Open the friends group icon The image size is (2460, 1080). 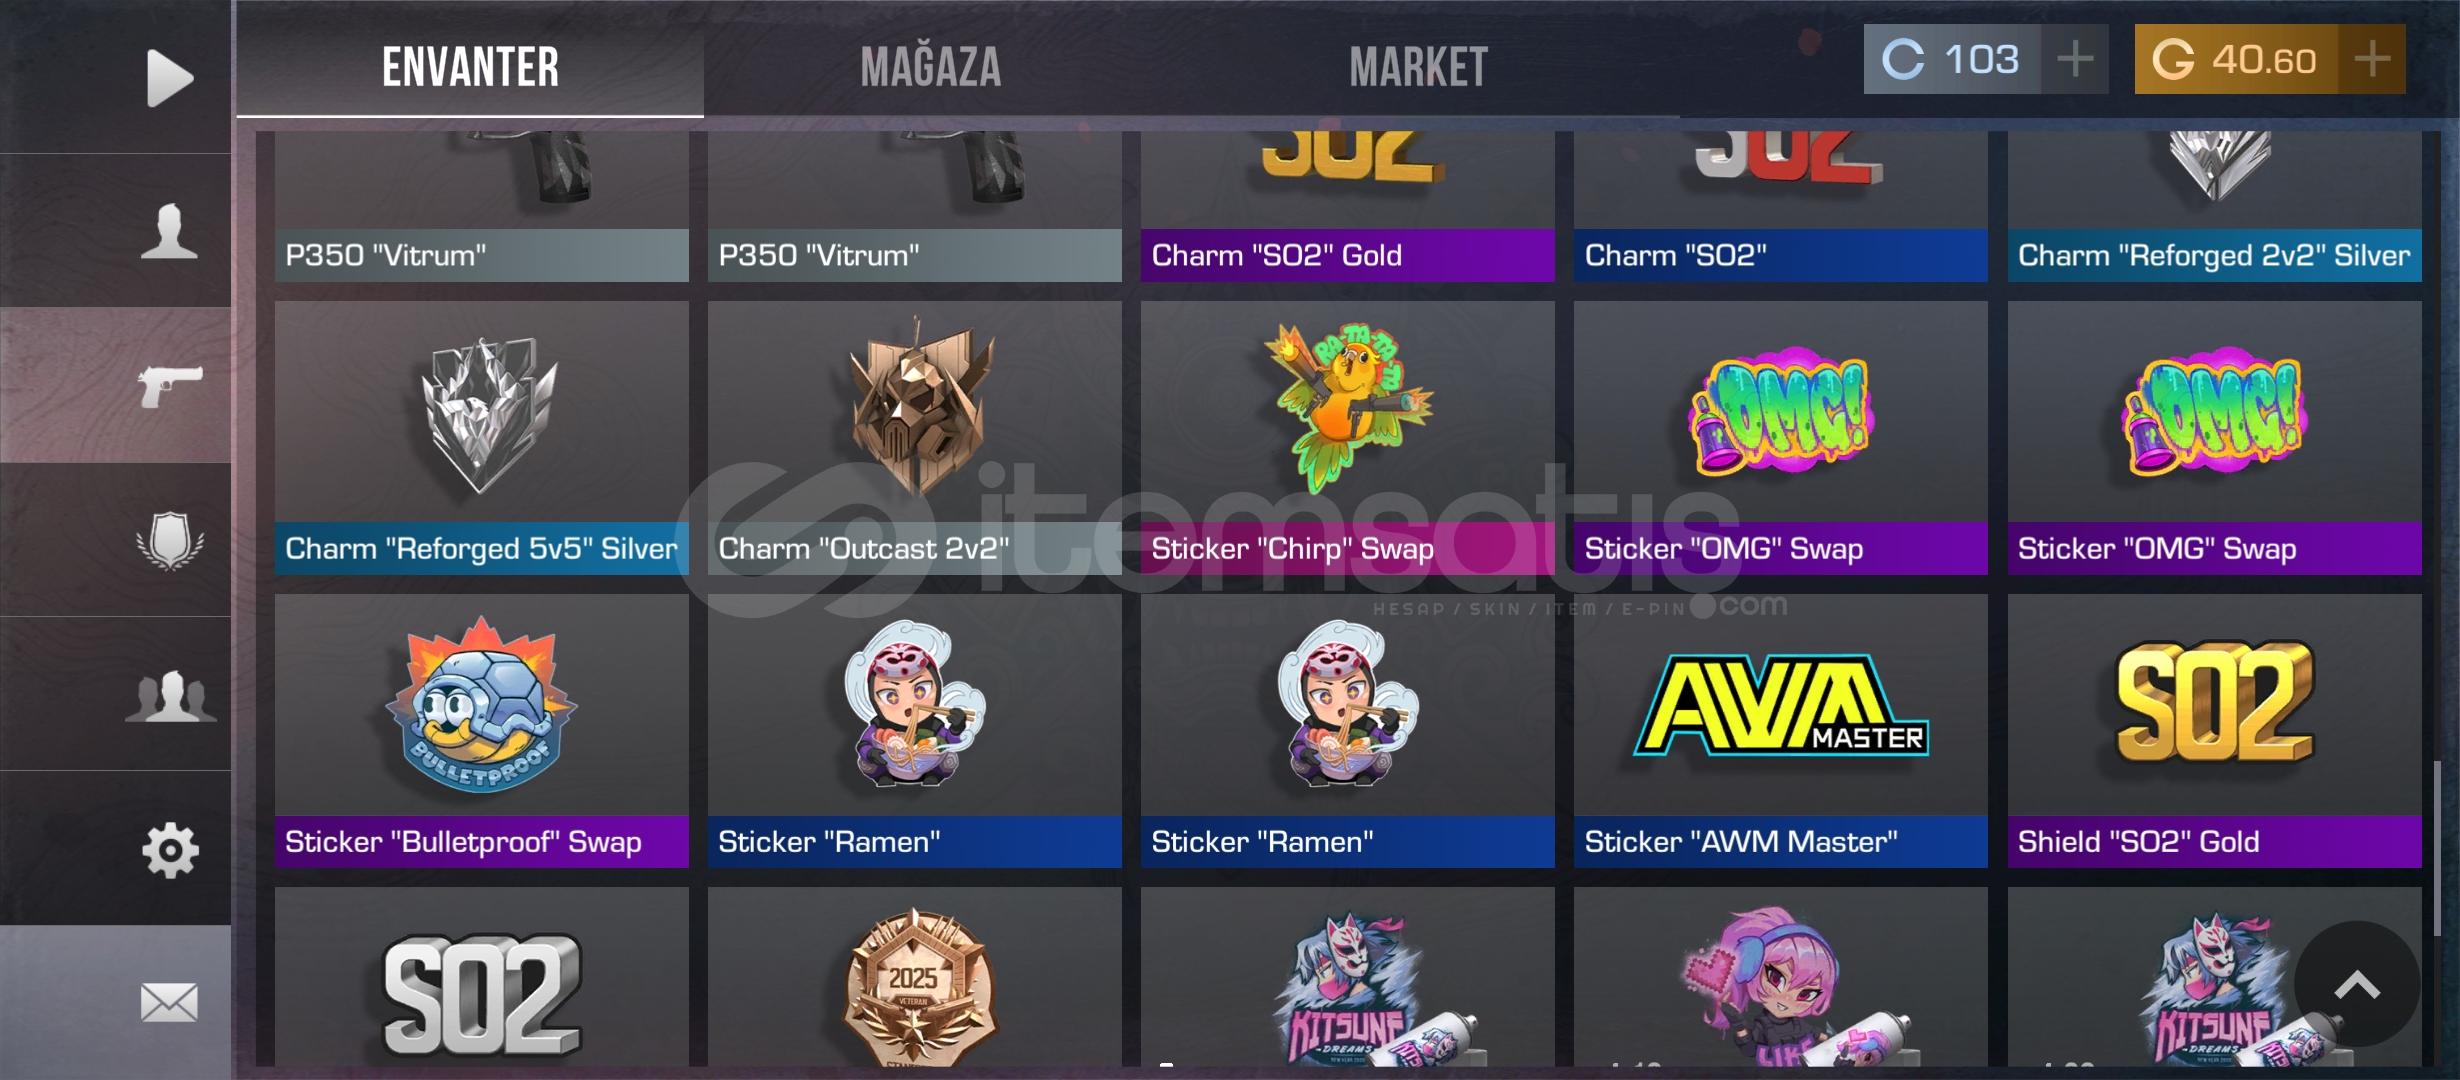169,695
